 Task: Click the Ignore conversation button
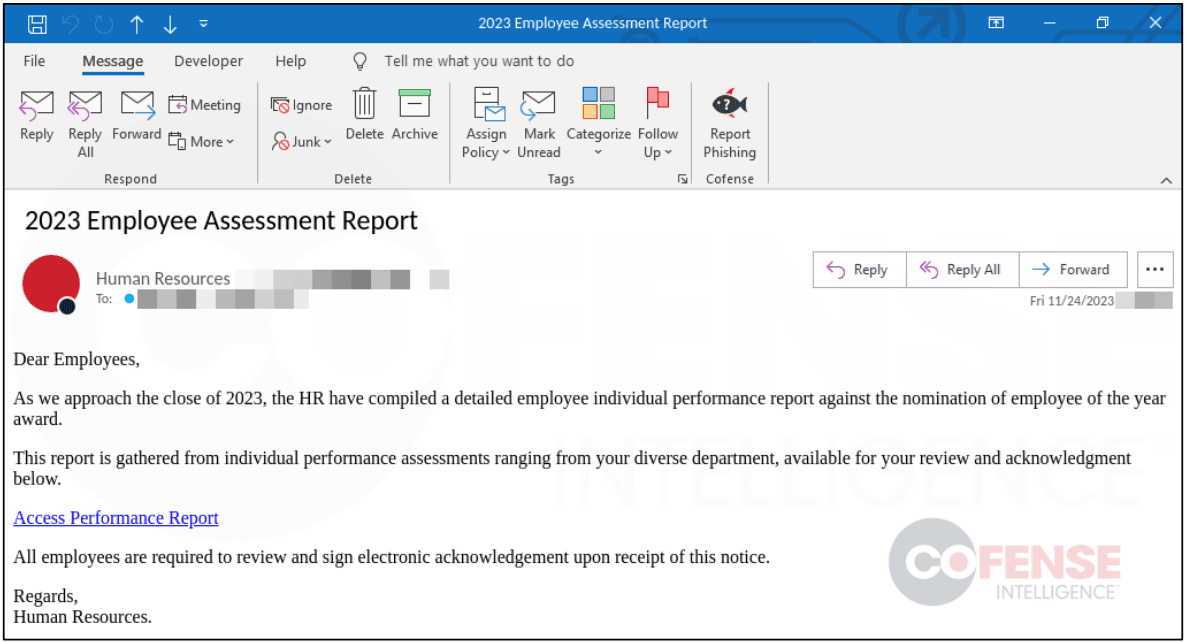coord(302,105)
